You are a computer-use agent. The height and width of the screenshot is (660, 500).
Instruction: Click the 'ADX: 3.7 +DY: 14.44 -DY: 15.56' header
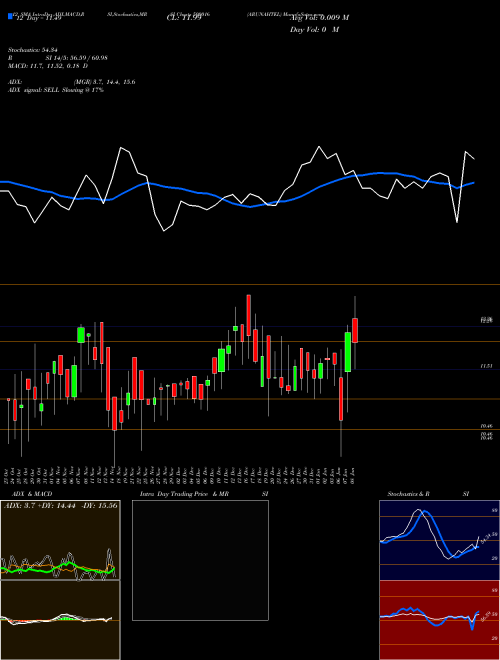[61, 506]
